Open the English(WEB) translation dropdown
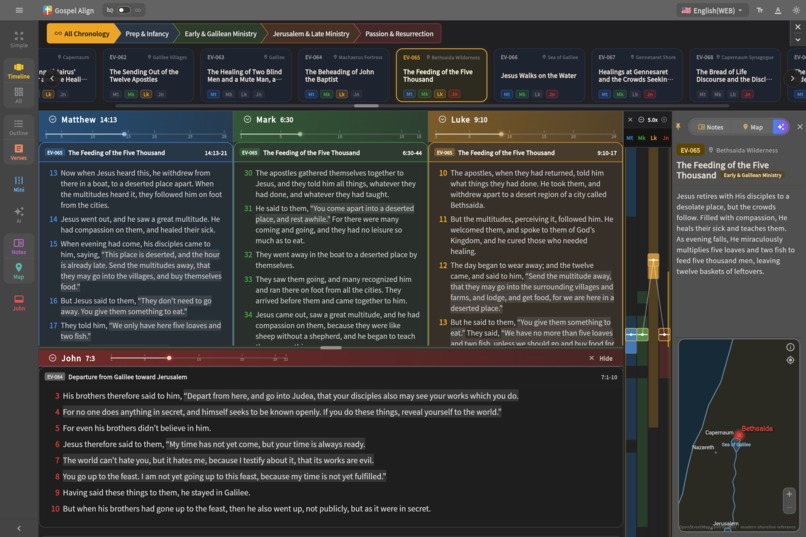Screen dimensions: 806x537 tap(712, 10)
